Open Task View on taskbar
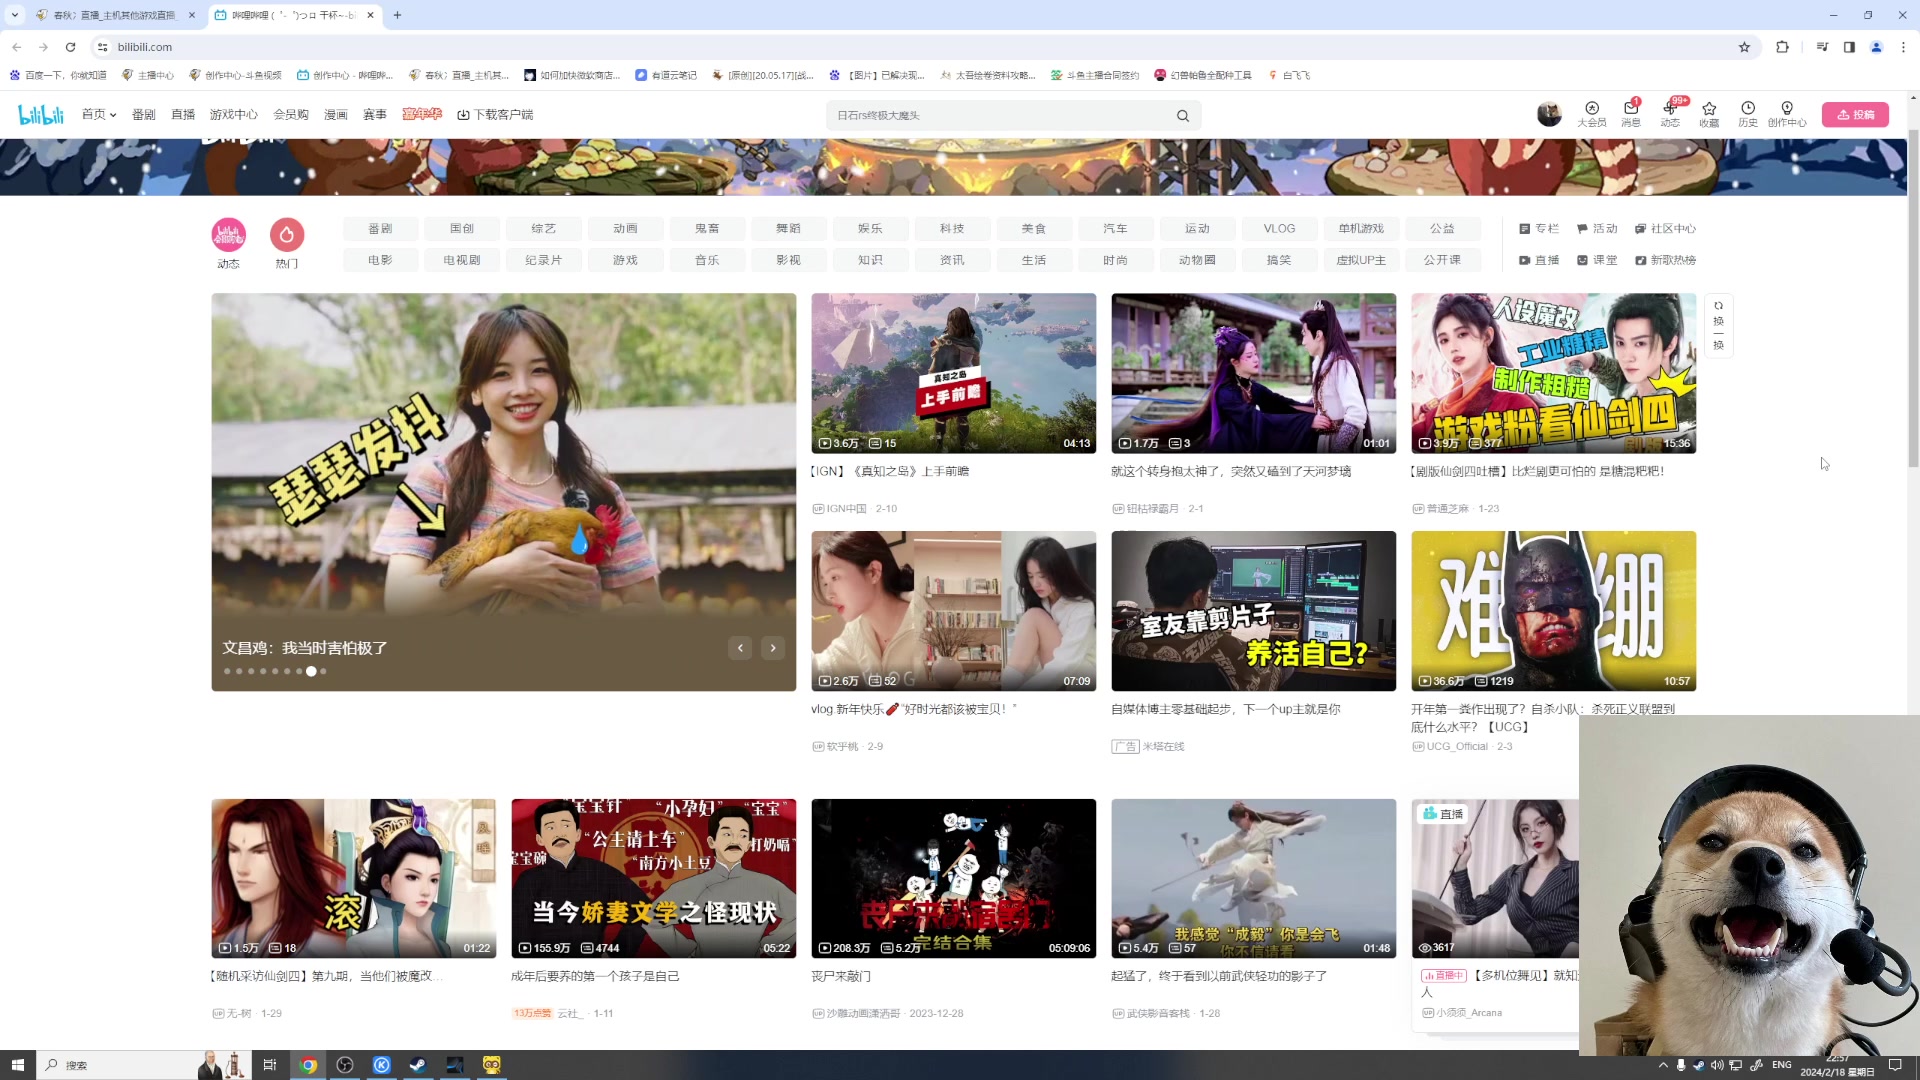The image size is (1920, 1080). (x=269, y=1065)
